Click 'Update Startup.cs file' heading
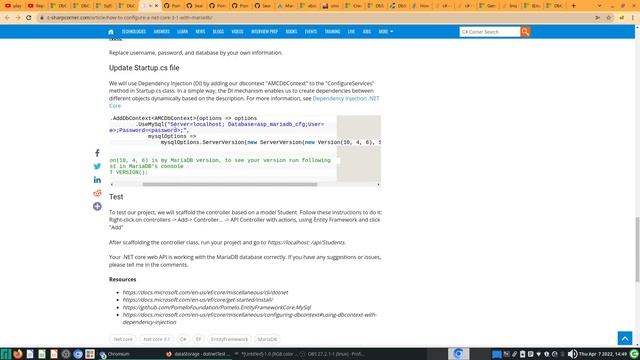 144,68
